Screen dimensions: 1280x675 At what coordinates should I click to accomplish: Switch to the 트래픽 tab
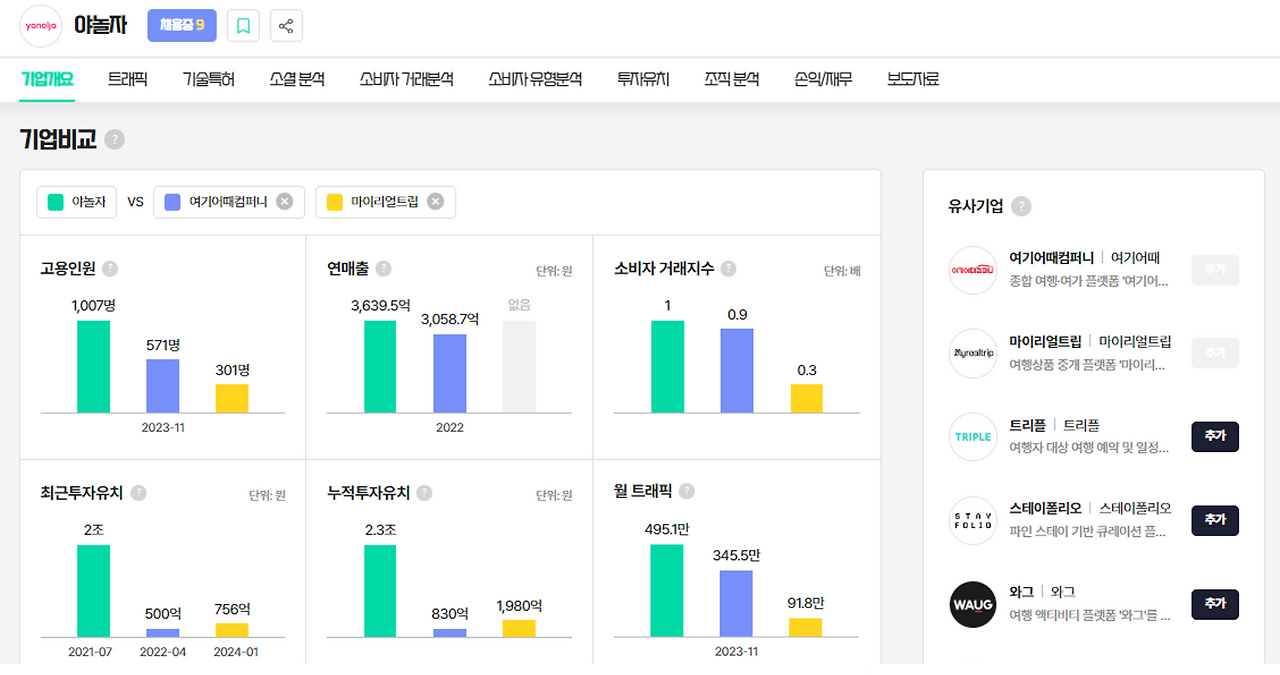coord(128,78)
